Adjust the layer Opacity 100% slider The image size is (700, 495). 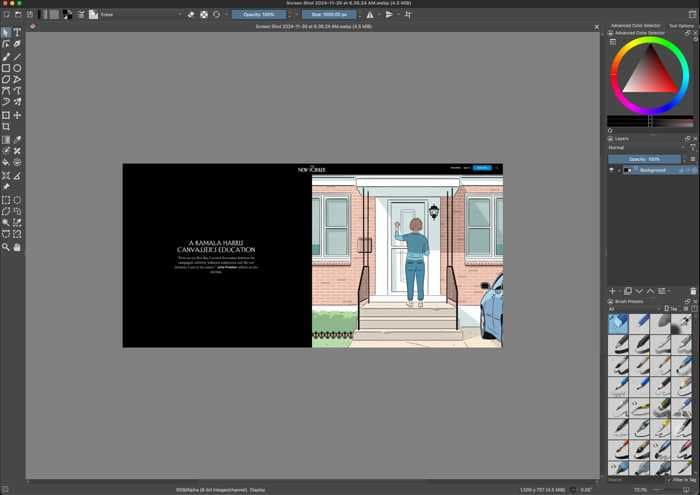coord(645,159)
